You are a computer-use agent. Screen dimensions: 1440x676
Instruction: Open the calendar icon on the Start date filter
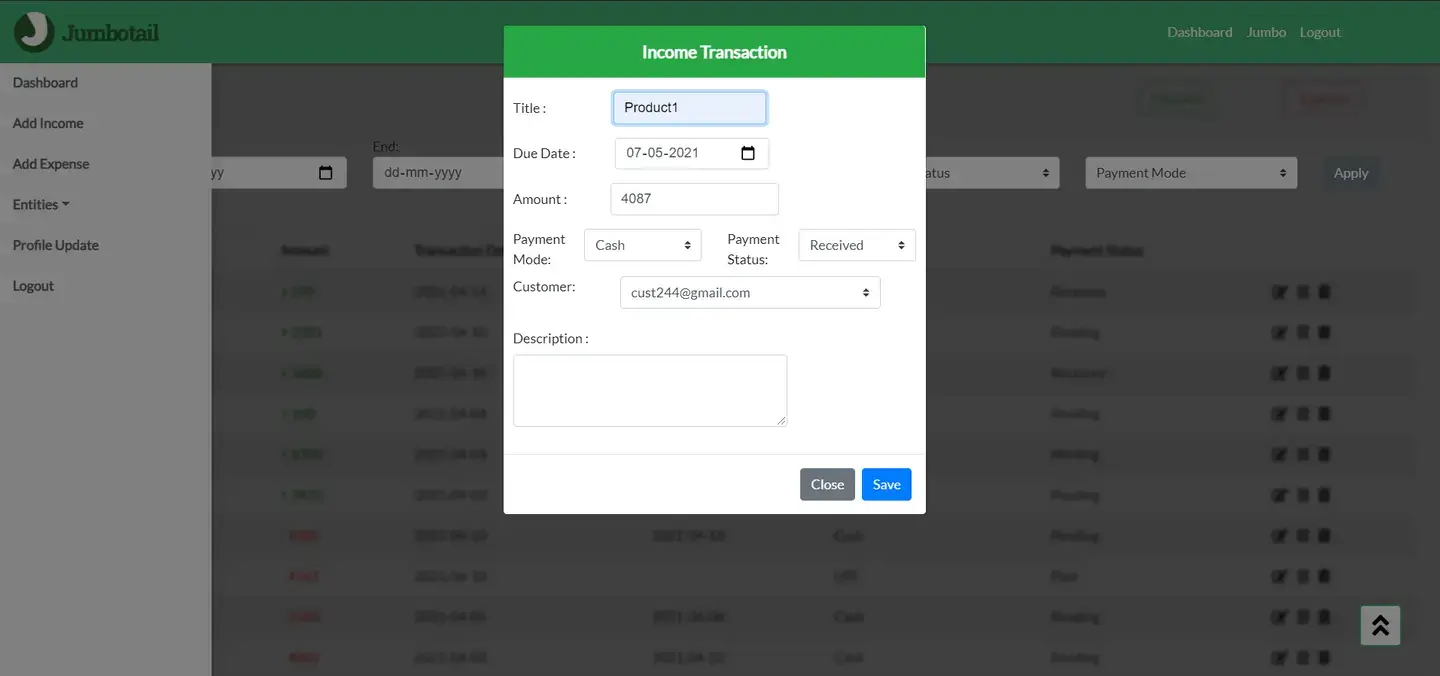[x=326, y=172]
